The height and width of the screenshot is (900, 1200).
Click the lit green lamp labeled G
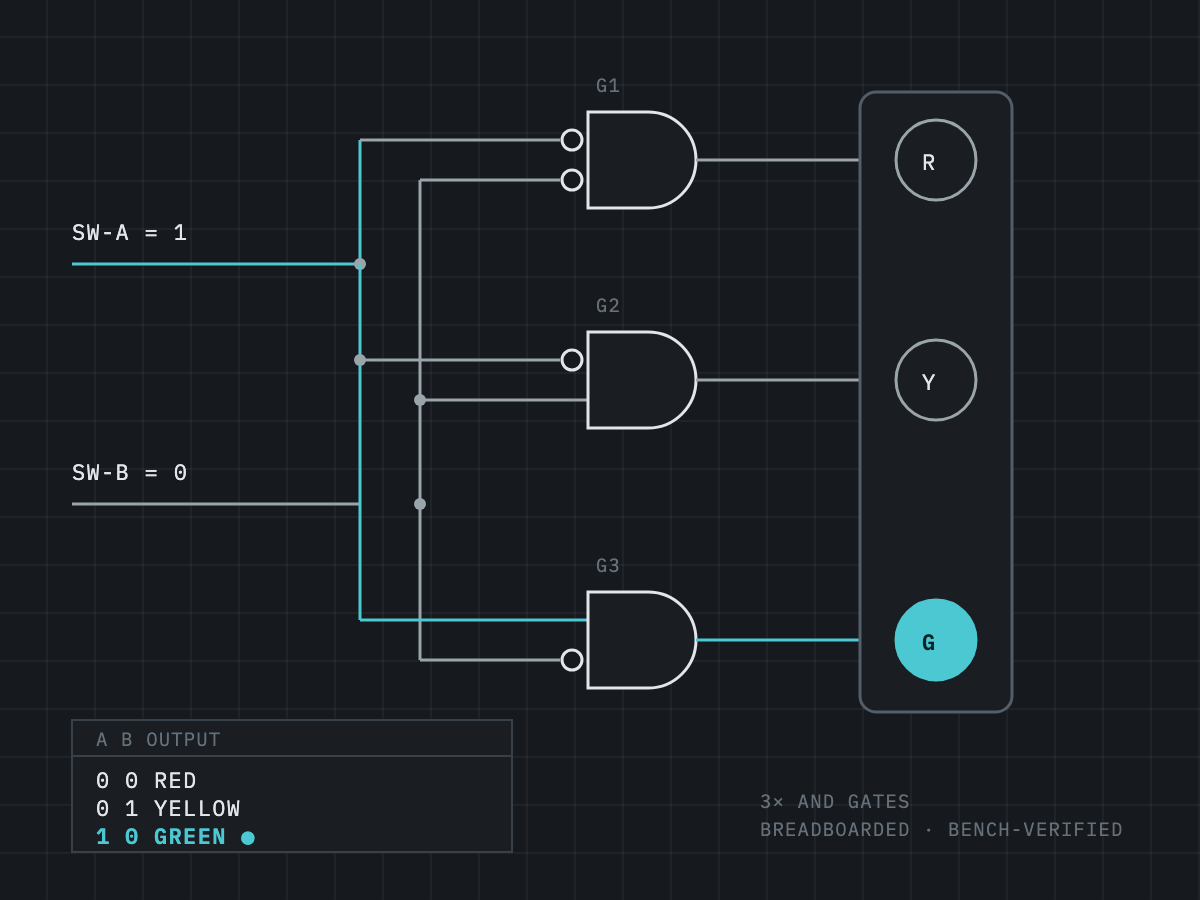pyautogui.click(x=936, y=640)
